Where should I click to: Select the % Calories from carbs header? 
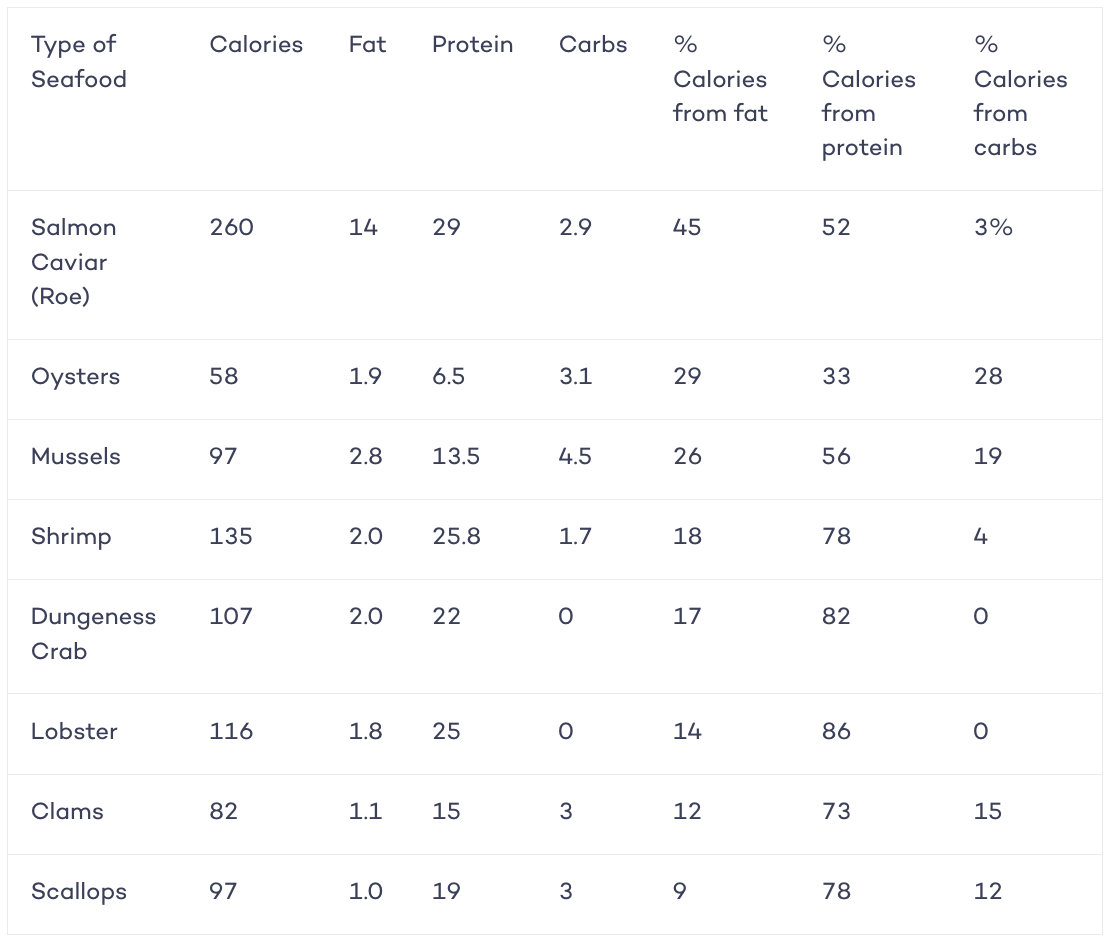pos(1020,96)
